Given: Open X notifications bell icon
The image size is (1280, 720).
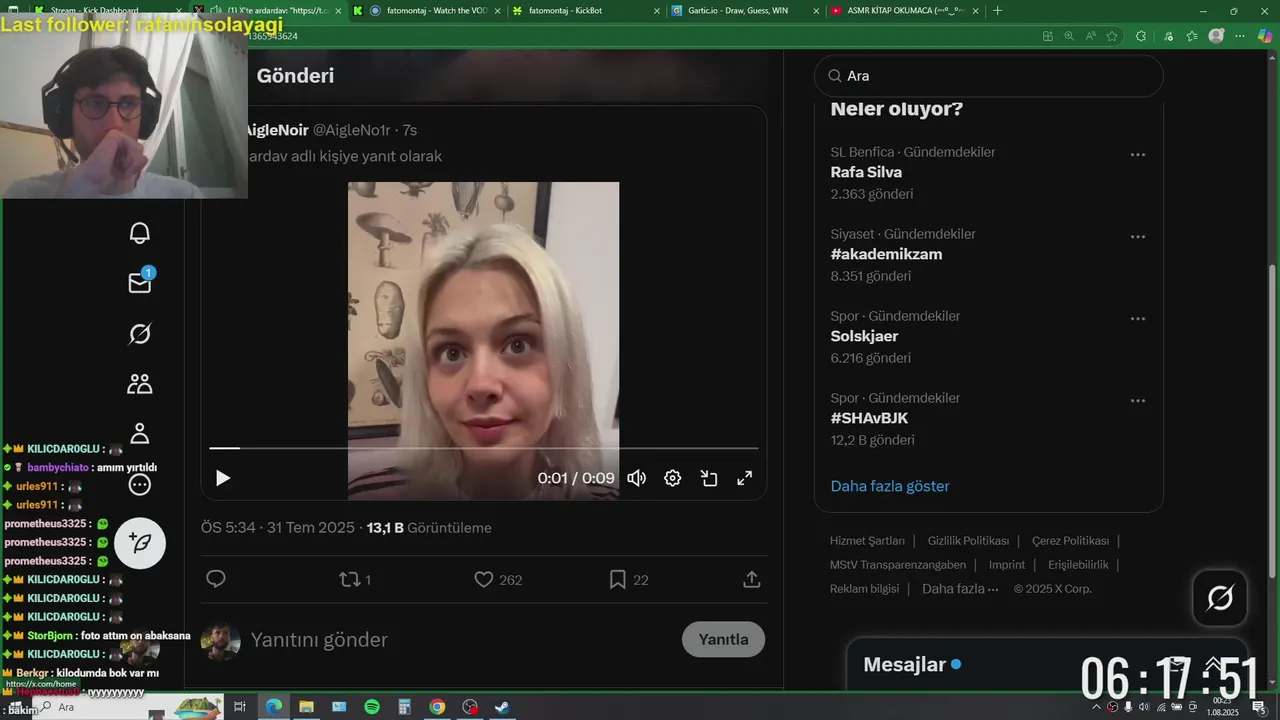Looking at the screenshot, I should click(140, 233).
